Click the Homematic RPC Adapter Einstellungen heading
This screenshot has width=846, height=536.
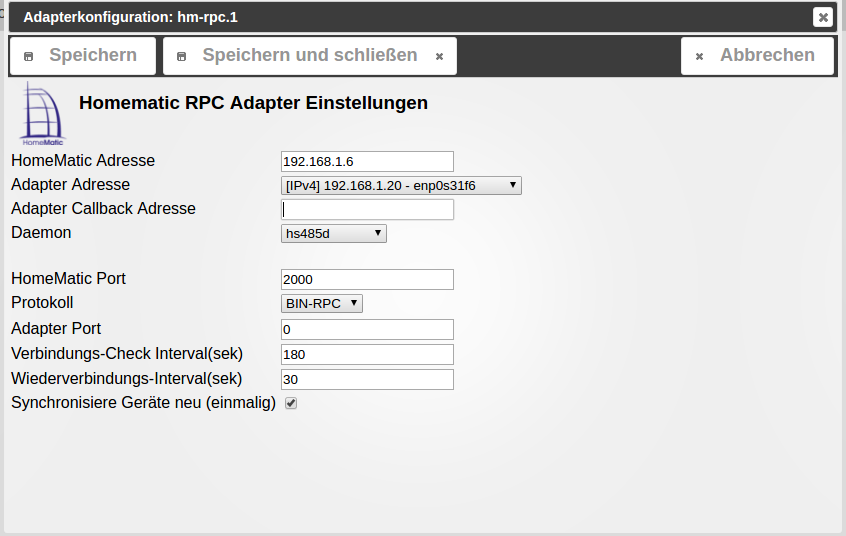[x=253, y=103]
